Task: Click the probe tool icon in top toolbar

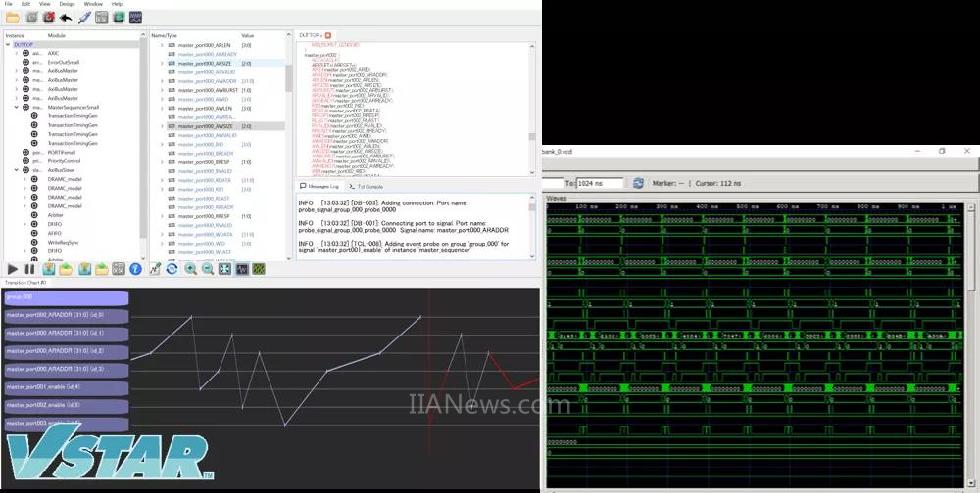Action: [x=84, y=17]
